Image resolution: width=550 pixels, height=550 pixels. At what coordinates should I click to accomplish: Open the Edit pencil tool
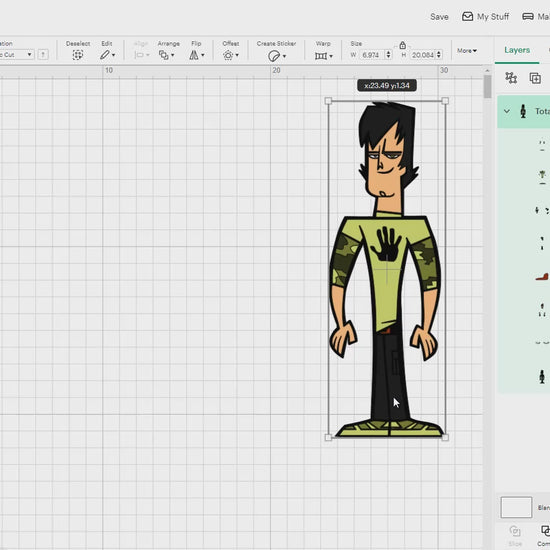pos(105,55)
